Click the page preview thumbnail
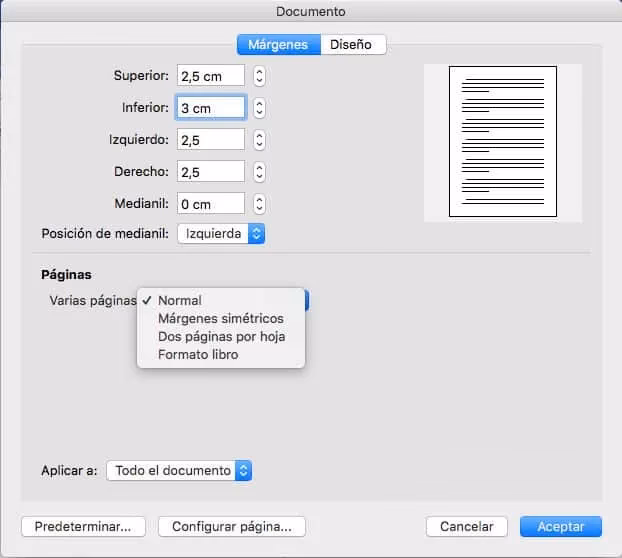This screenshot has height=558, width=622. click(x=502, y=142)
